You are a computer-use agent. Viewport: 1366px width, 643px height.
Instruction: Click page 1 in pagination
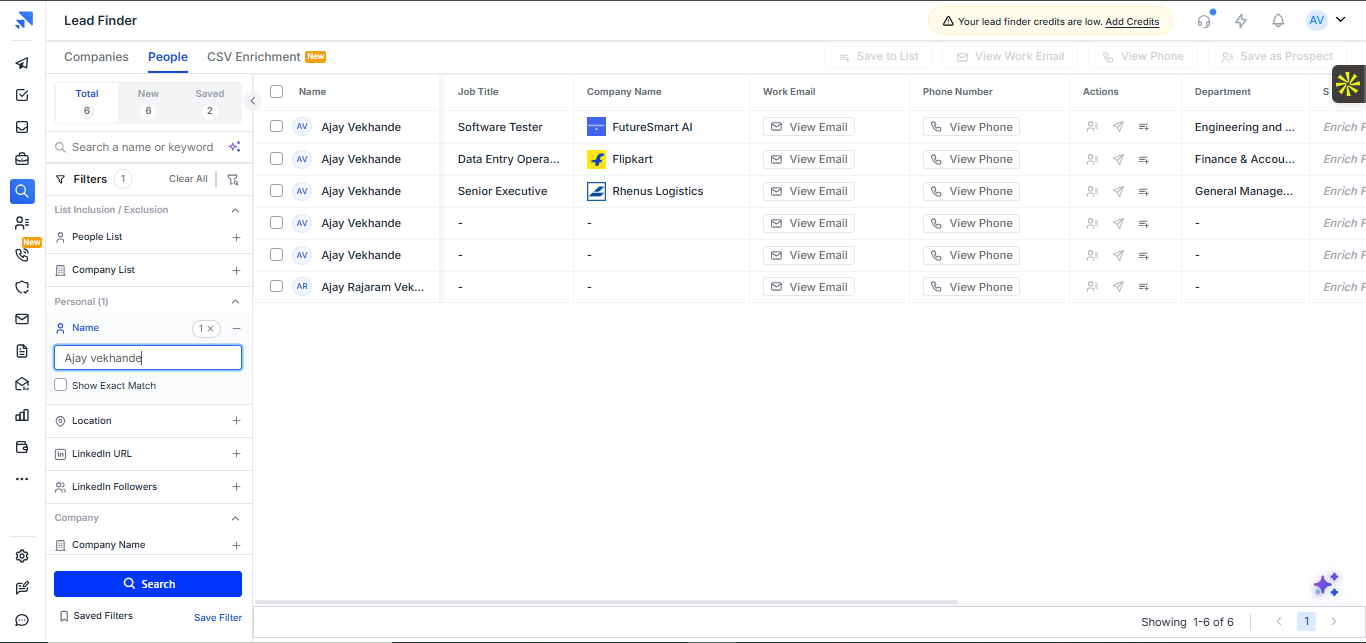coord(1306,622)
